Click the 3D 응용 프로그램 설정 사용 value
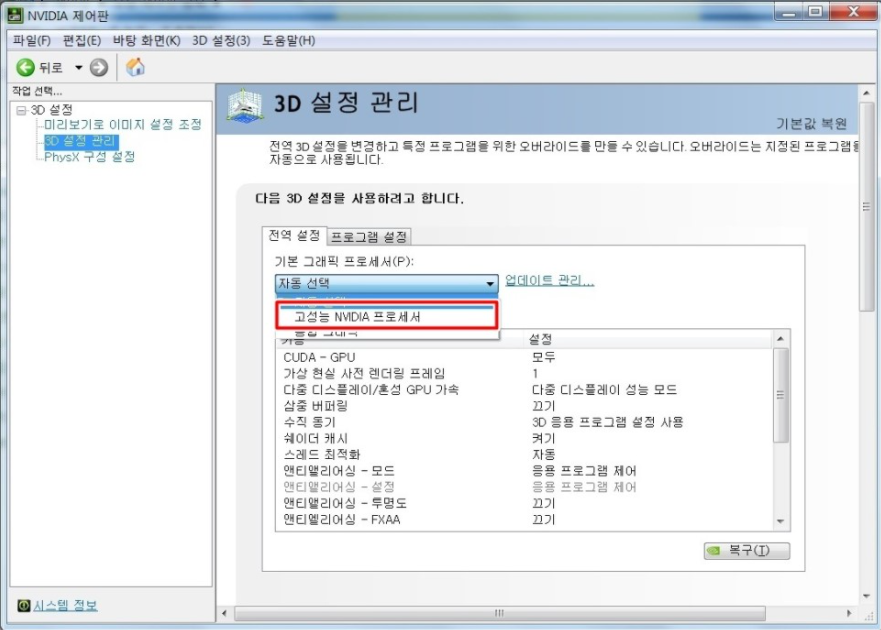Screen dimensions: 881x630 point(607,422)
